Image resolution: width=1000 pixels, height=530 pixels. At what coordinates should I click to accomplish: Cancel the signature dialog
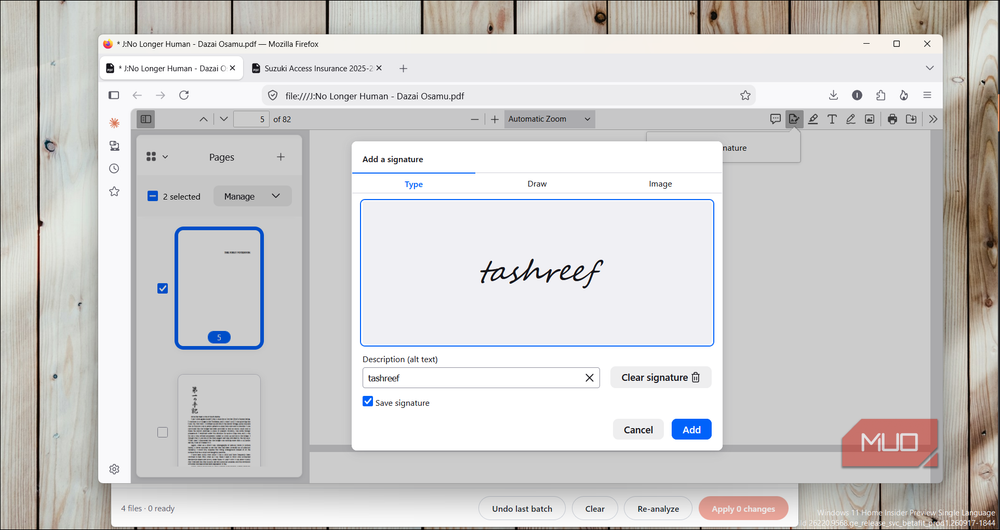pyautogui.click(x=638, y=430)
